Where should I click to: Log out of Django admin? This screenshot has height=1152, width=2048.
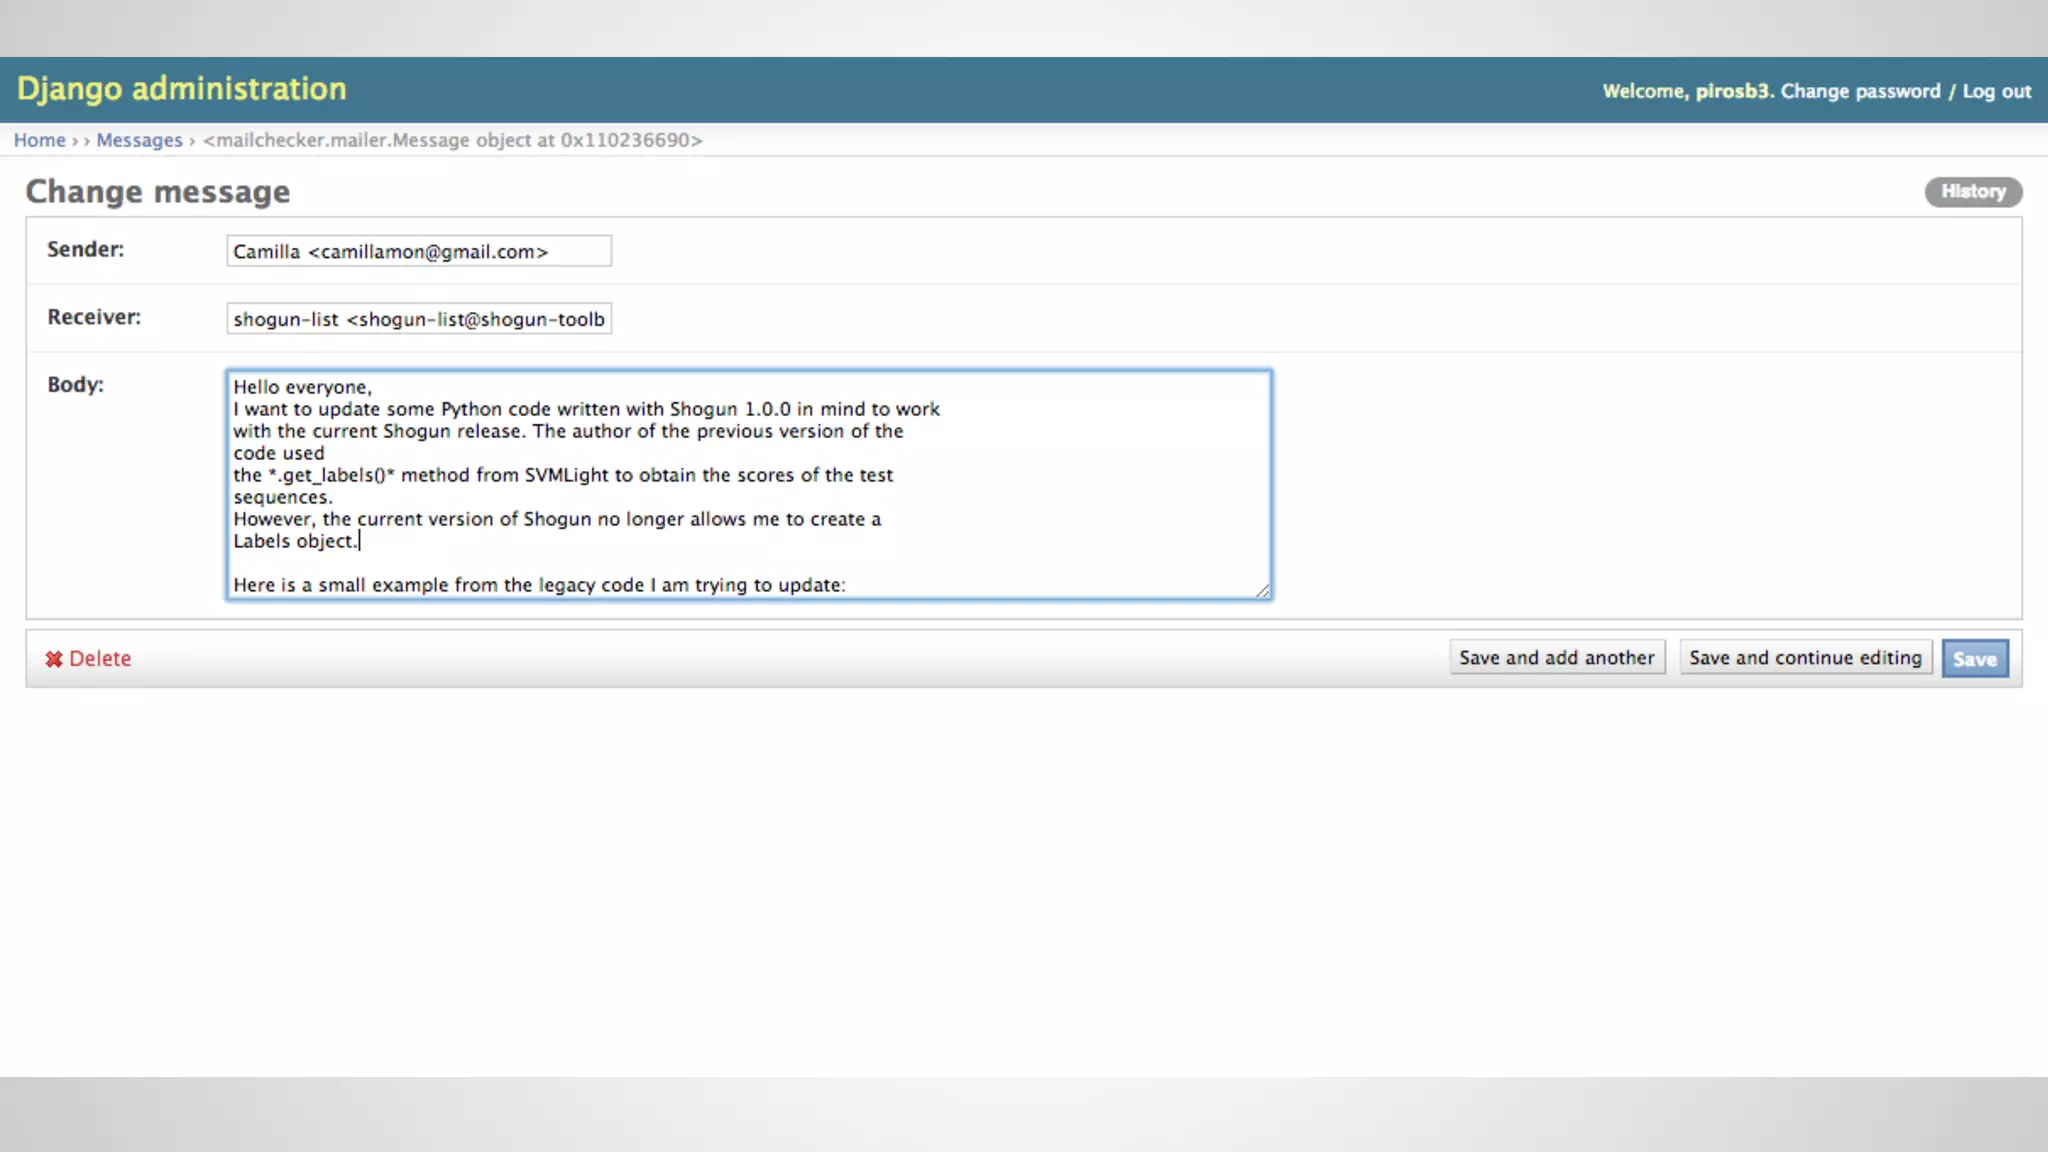pos(1996,91)
